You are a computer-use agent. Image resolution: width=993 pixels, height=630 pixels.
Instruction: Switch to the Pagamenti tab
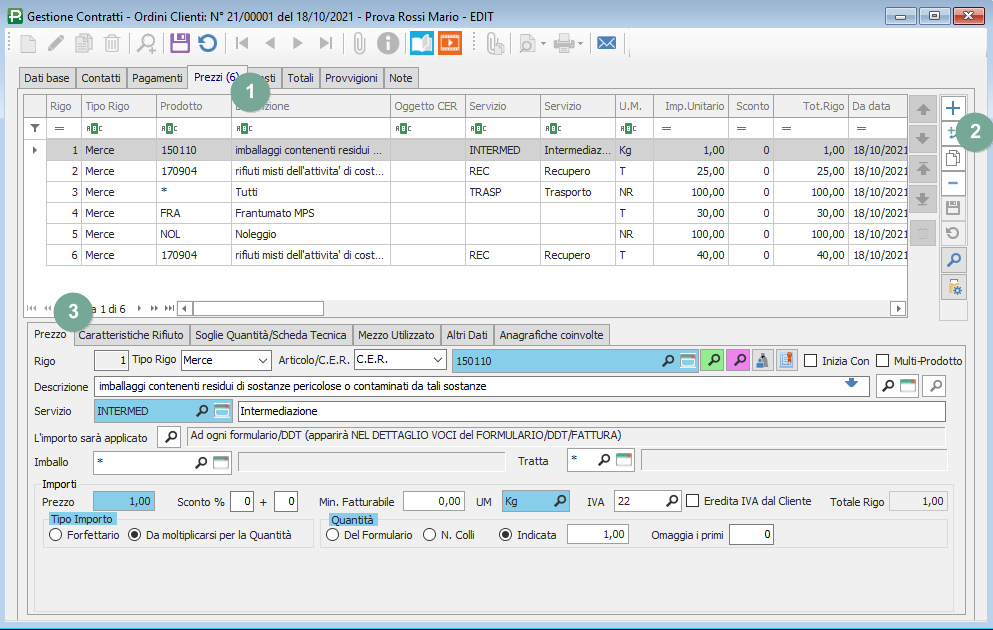point(157,78)
